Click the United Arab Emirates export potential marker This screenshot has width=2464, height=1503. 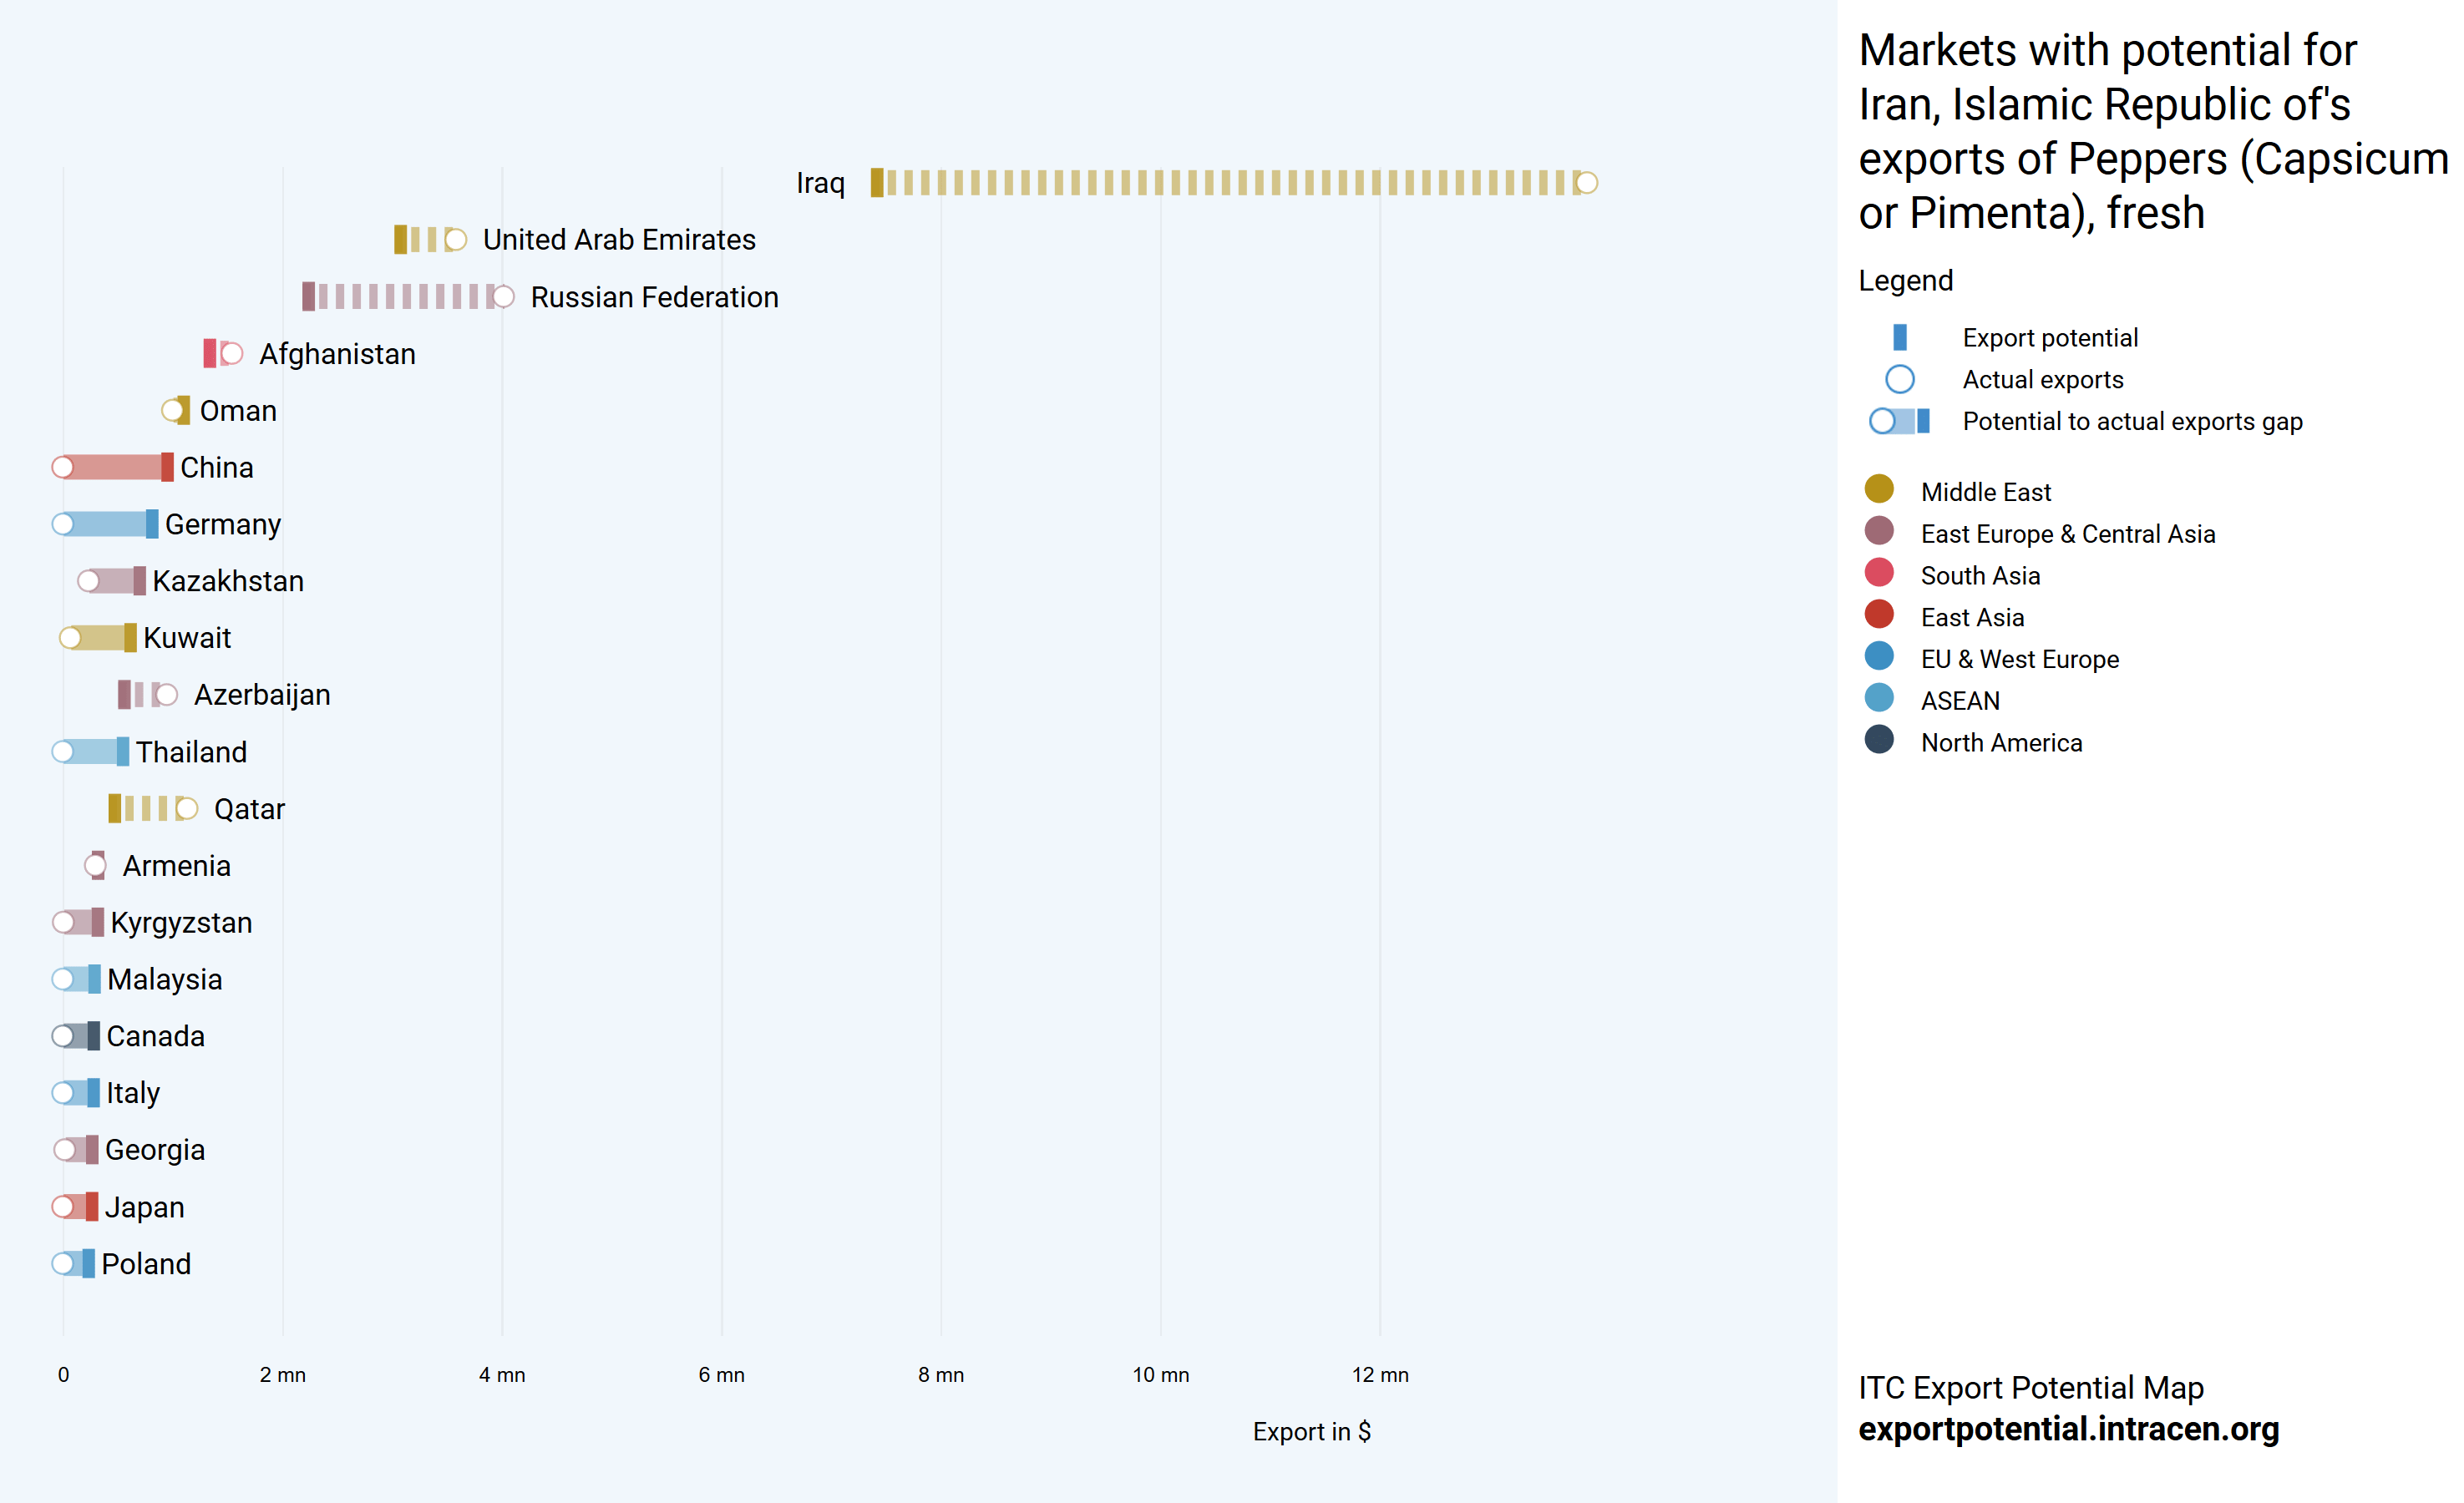click(x=400, y=240)
